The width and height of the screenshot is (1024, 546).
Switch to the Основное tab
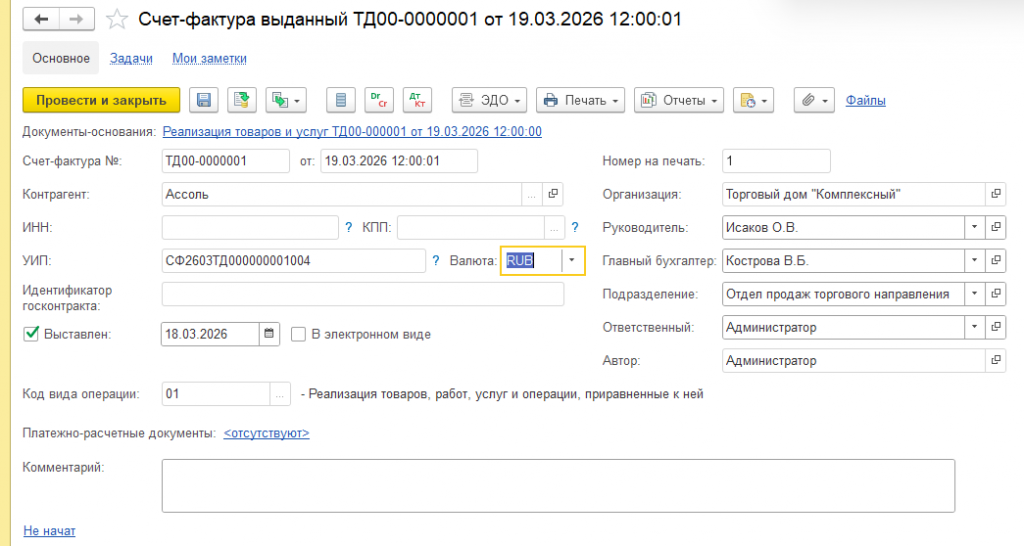(x=61, y=58)
